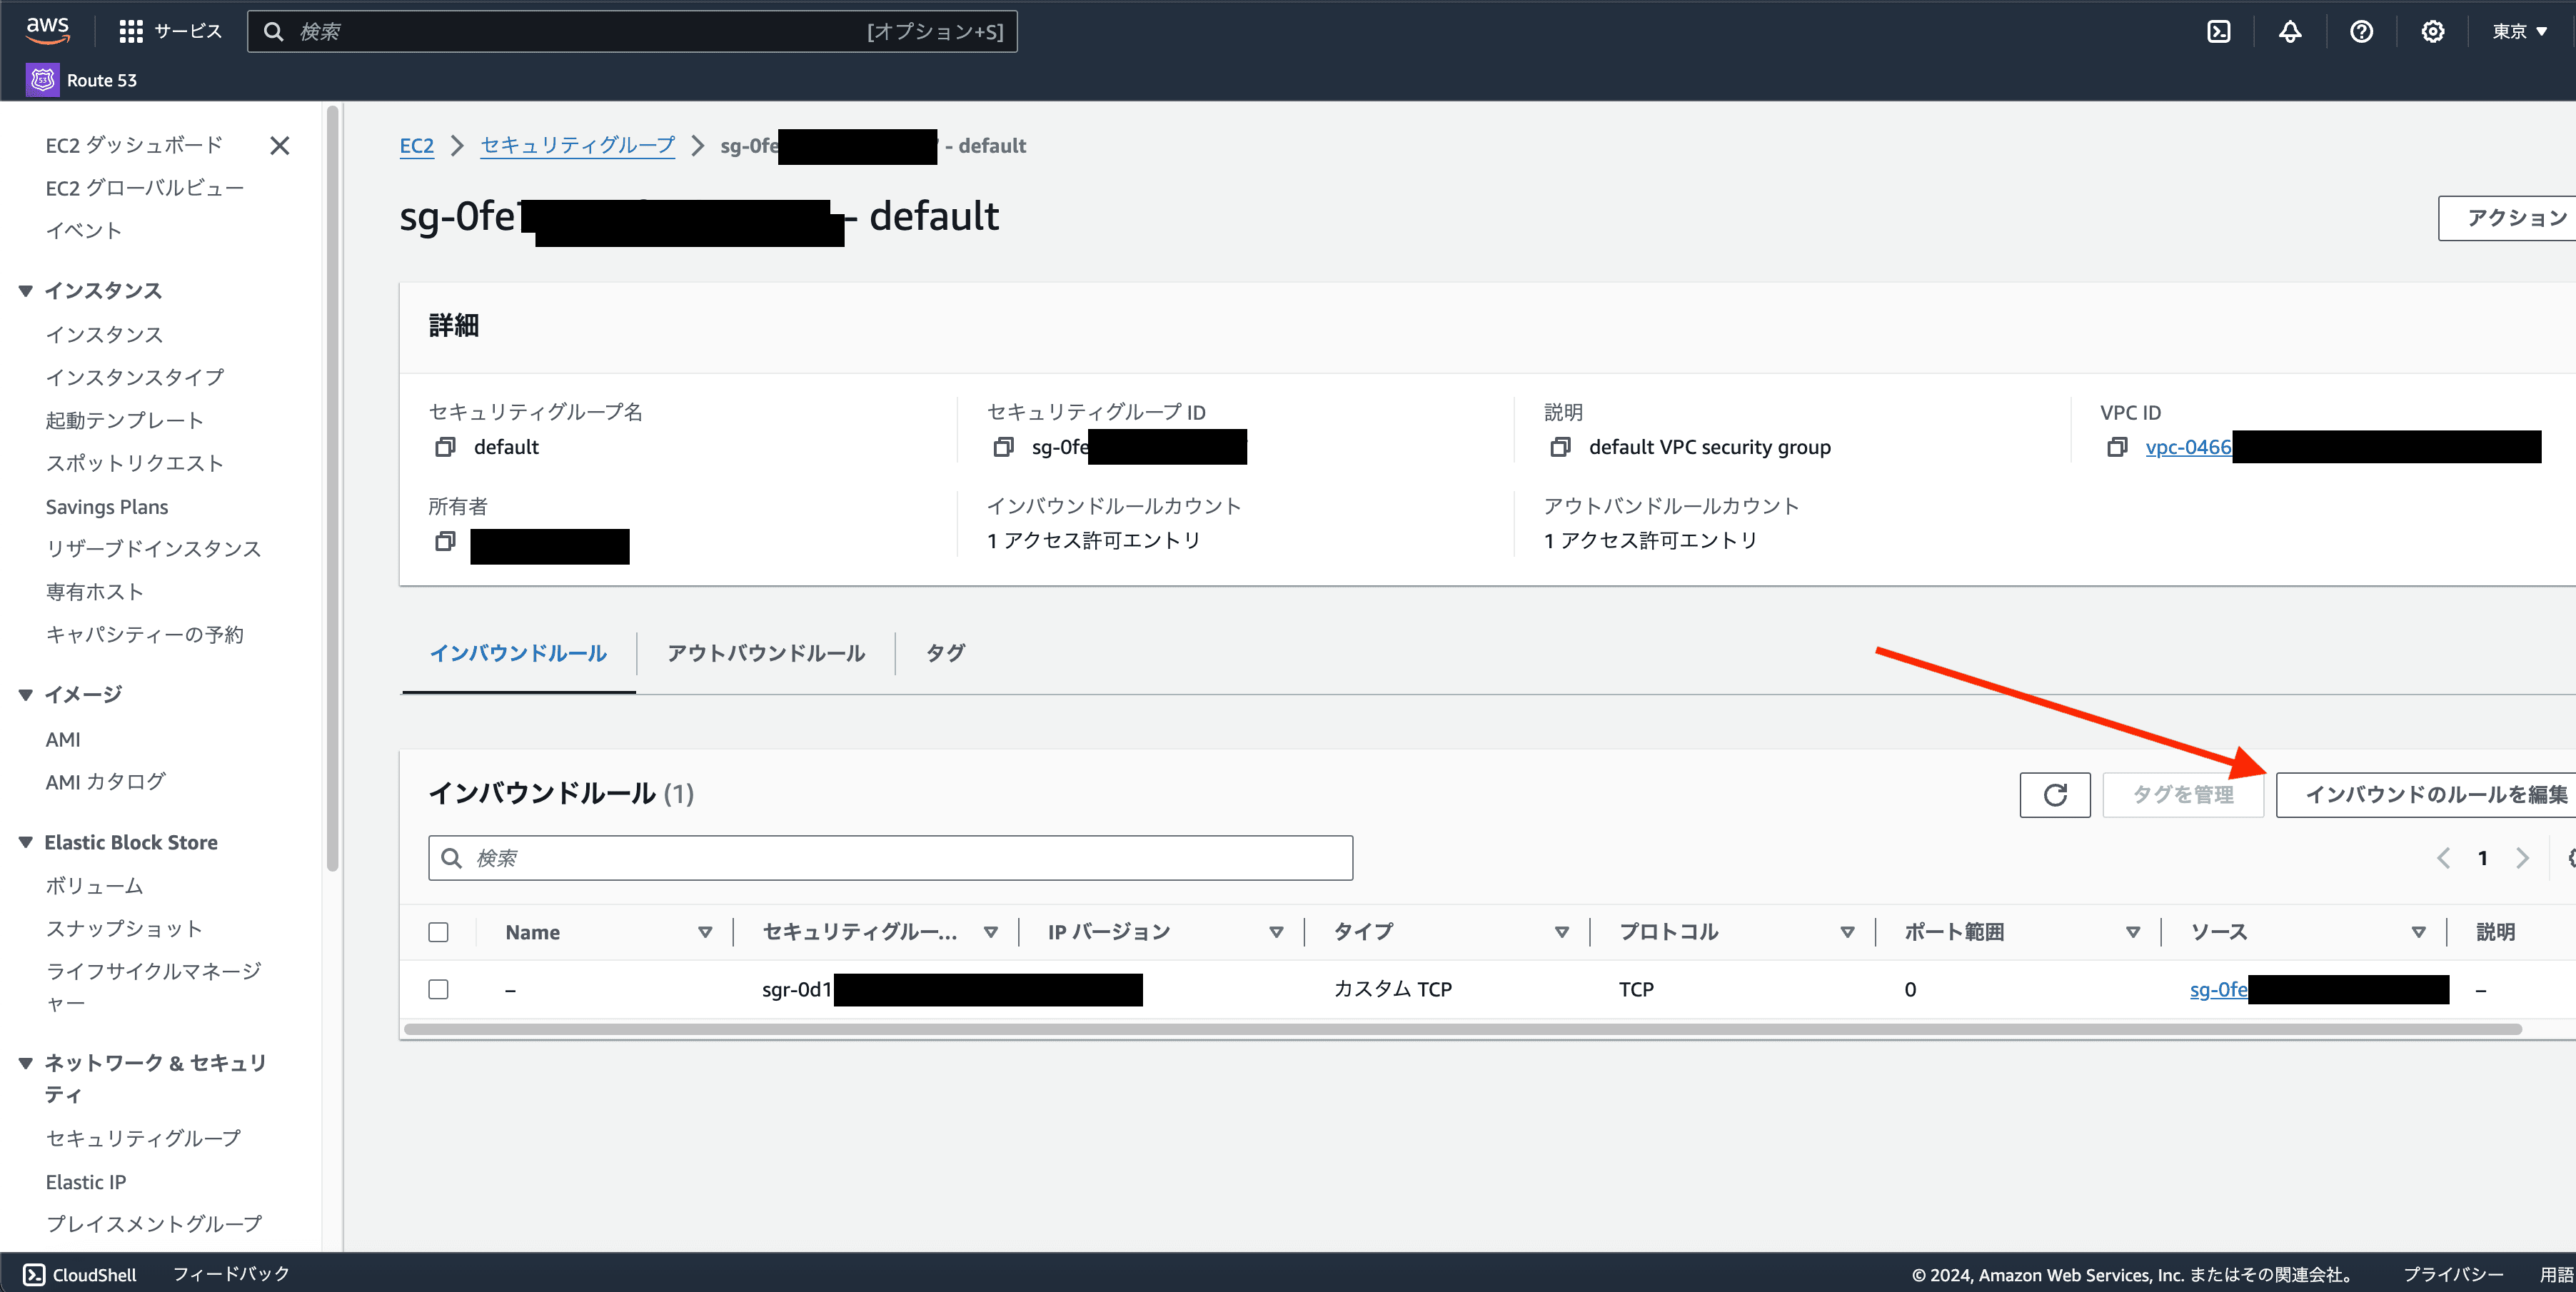Click the AWS logo home icon
Screen dimensions: 2576x1292
tap(48, 30)
